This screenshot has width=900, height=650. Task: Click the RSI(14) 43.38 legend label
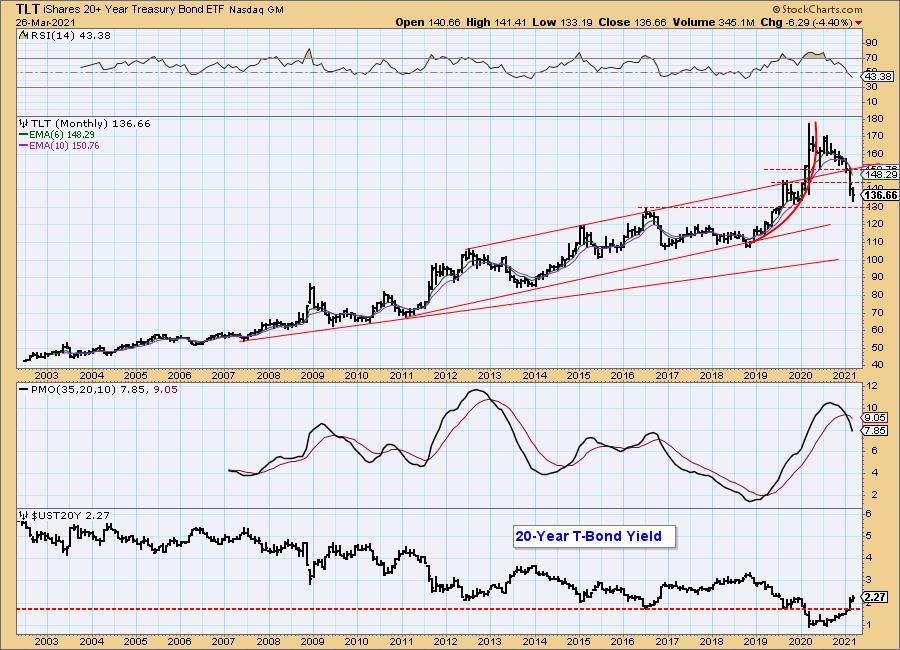point(69,35)
